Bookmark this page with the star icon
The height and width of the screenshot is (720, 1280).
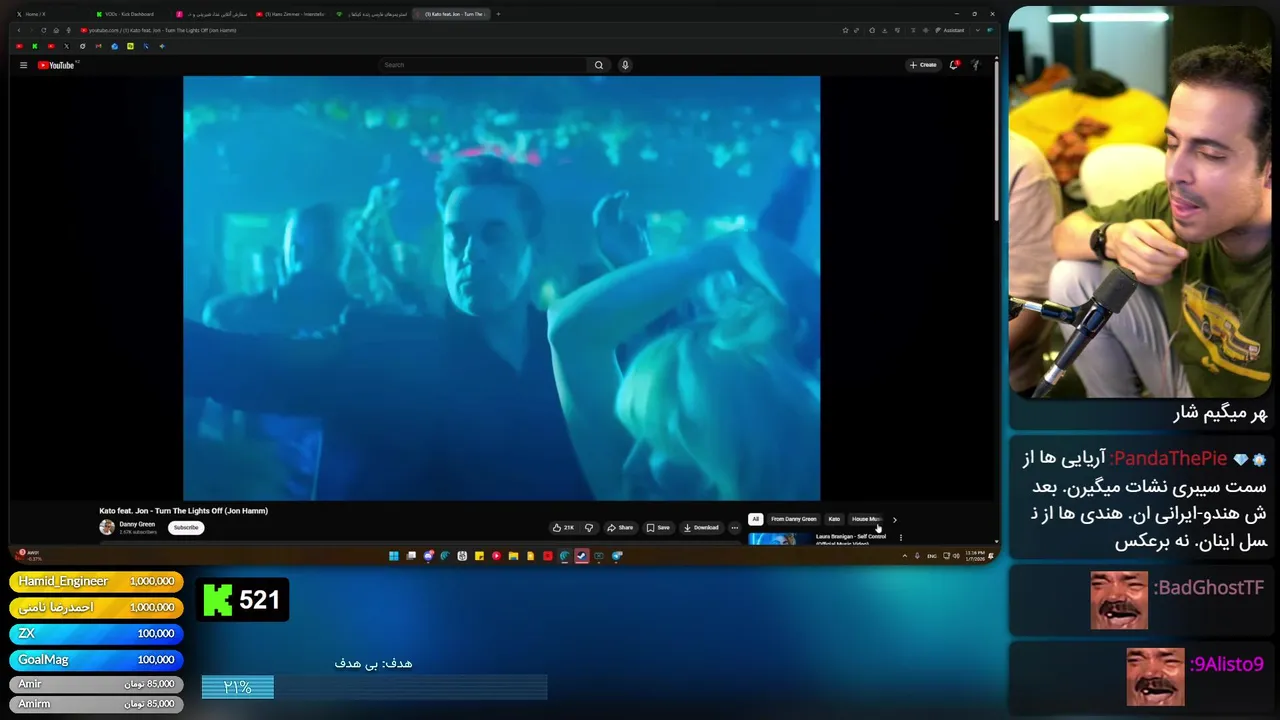pos(845,30)
